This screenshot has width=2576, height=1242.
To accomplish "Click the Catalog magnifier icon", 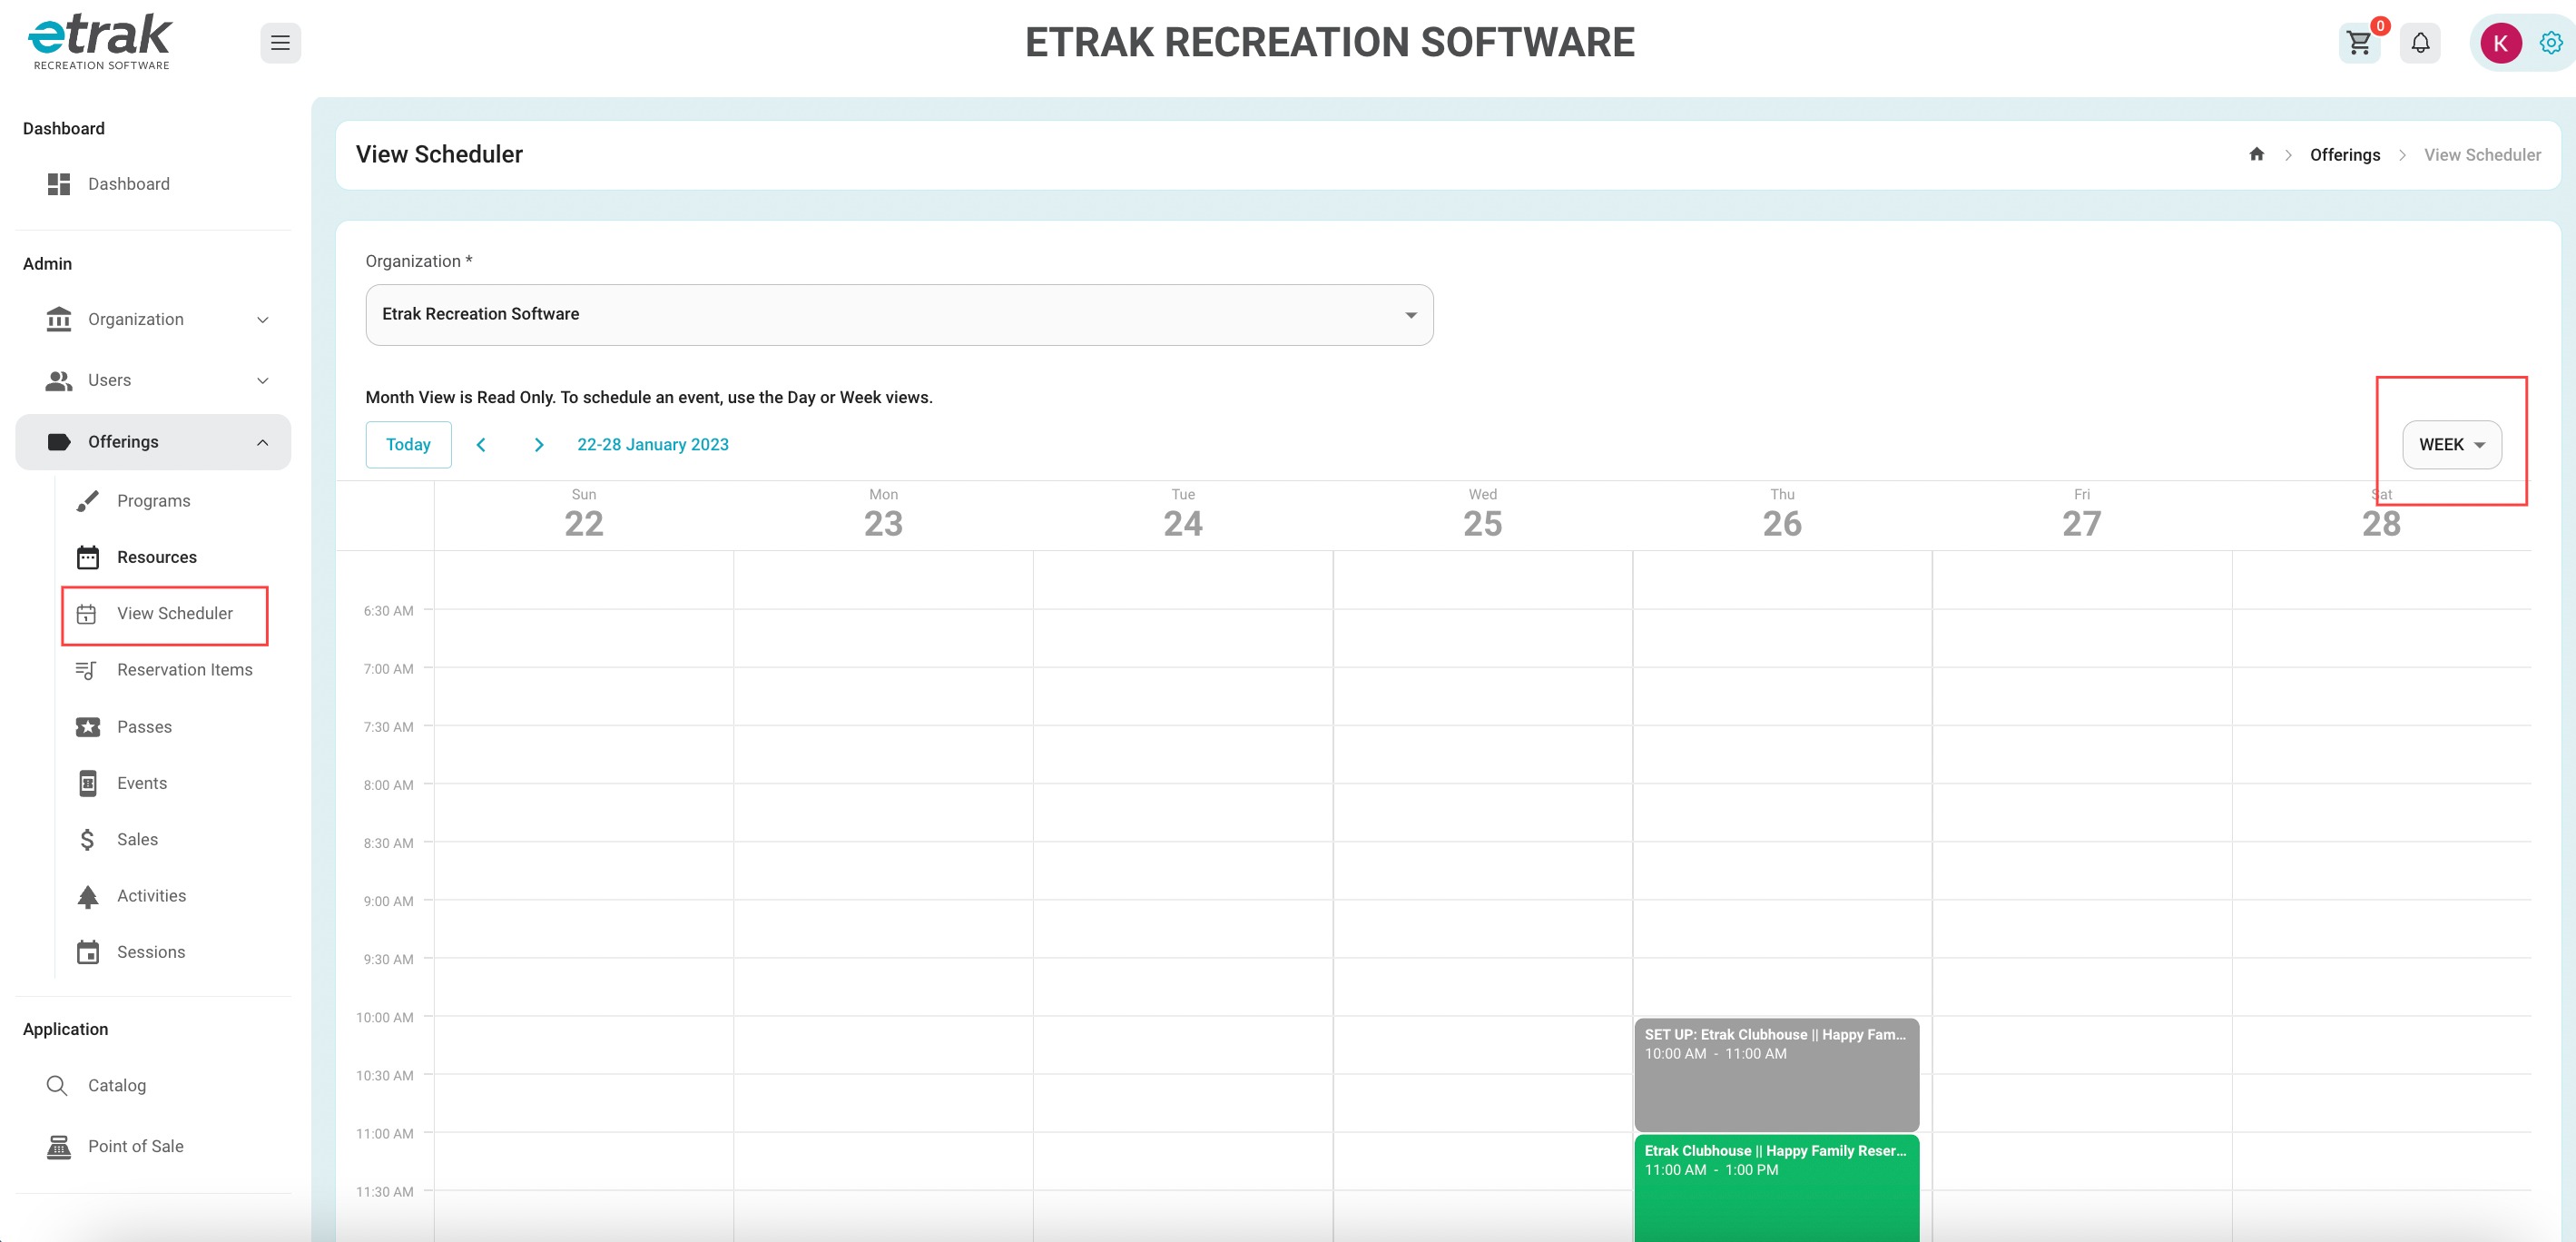I will tap(57, 1086).
